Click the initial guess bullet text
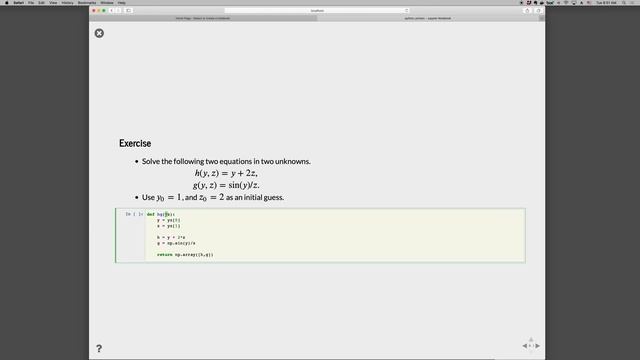 tap(213, 197)
